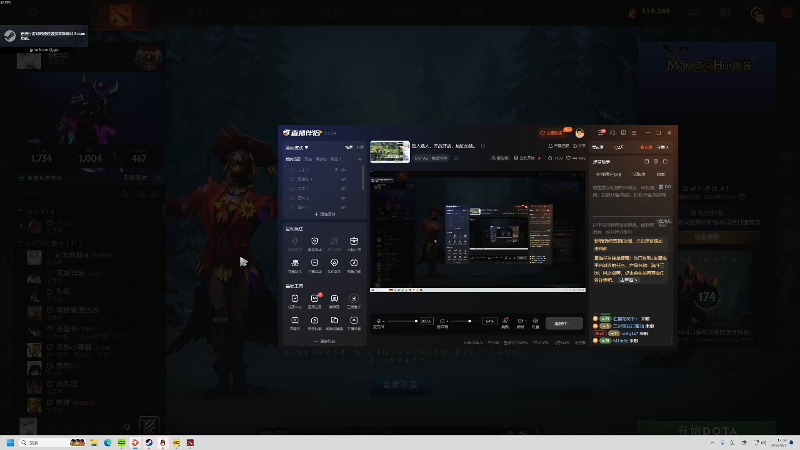Click the 200% microphone volume field

427,321
